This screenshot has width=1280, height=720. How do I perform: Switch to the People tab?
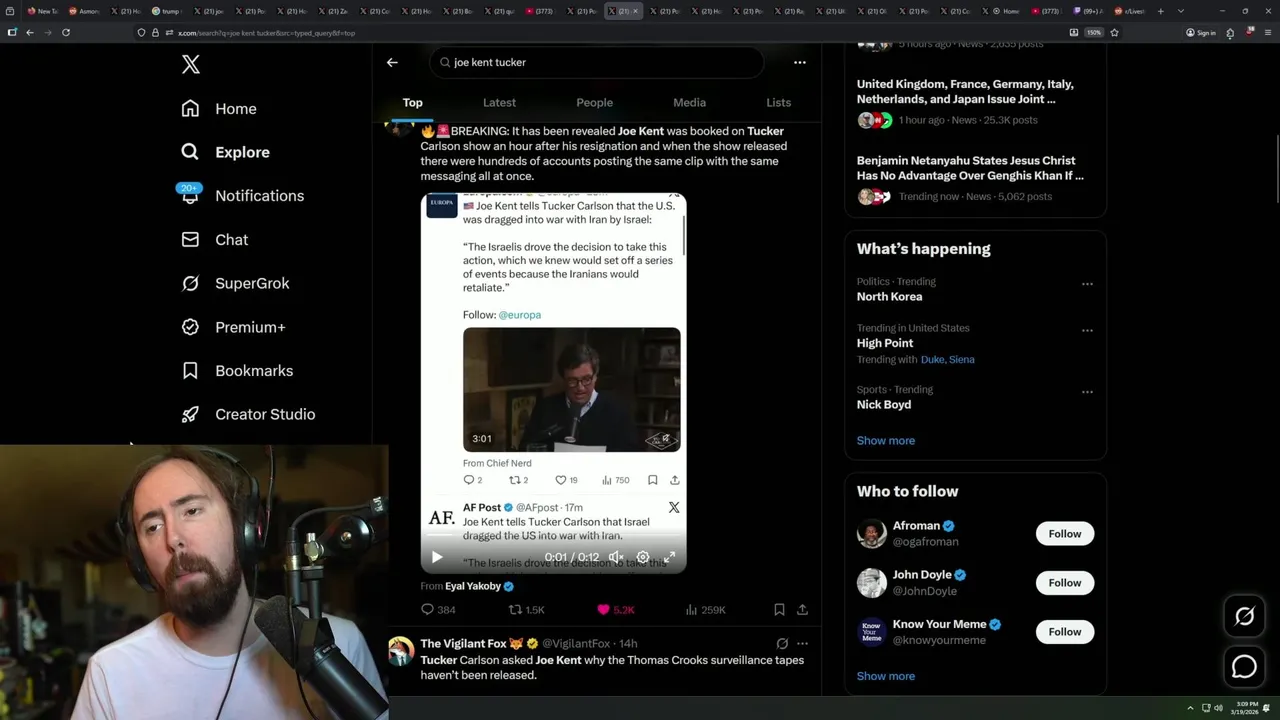coord(594,102)
